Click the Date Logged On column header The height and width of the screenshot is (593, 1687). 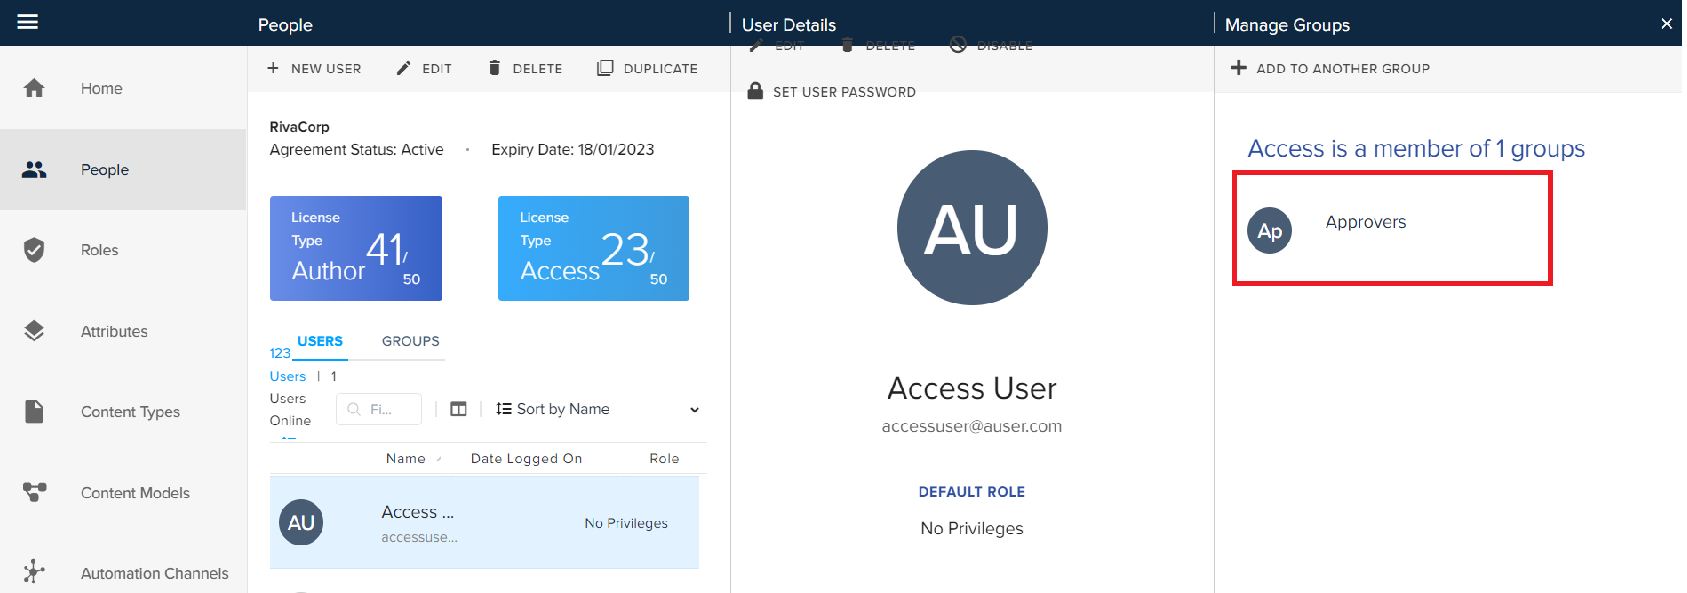[526, 458]
